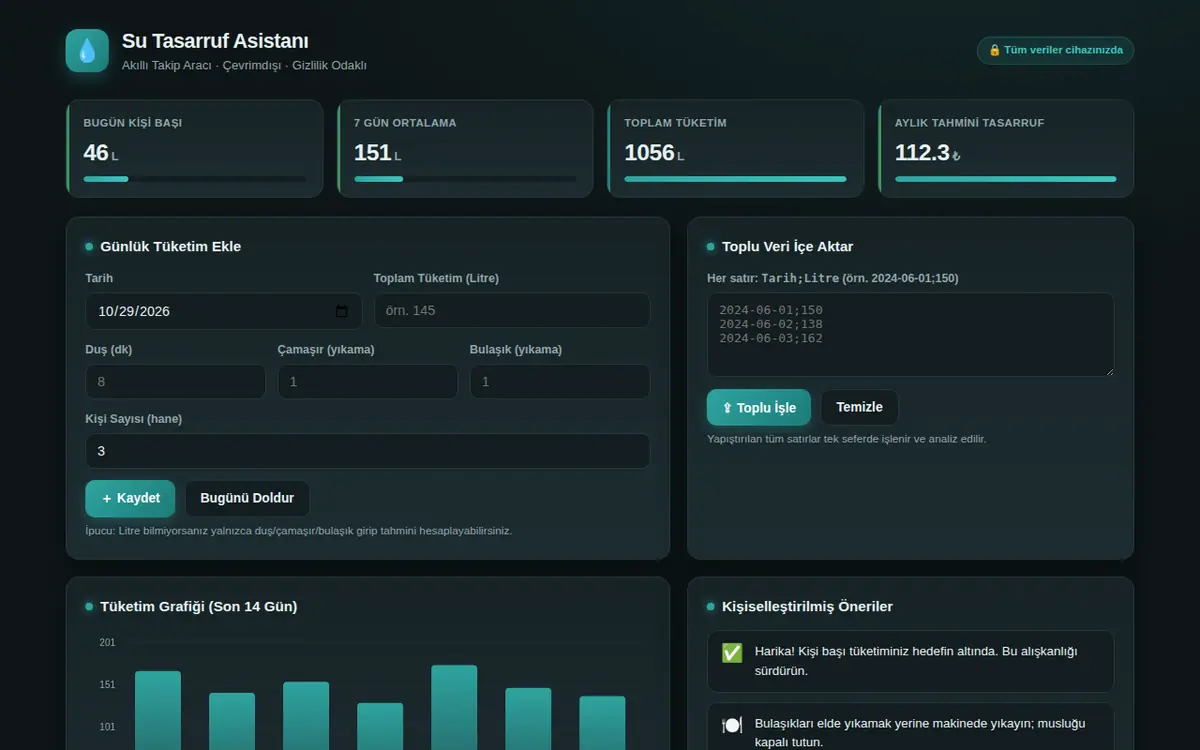
Task: Click the plate-and-cutlery recommendation icon
Action: pyautogui.click(x=732, y=725)
